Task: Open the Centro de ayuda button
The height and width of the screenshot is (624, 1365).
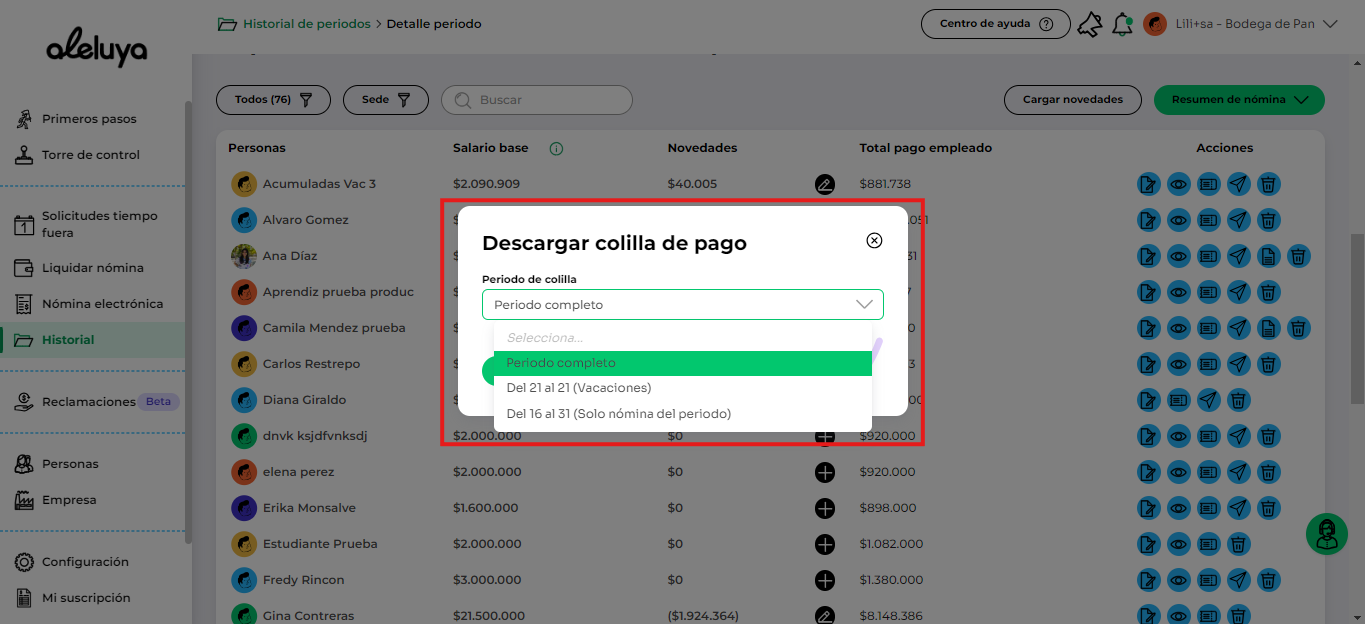Action: [x=996, y=24]
